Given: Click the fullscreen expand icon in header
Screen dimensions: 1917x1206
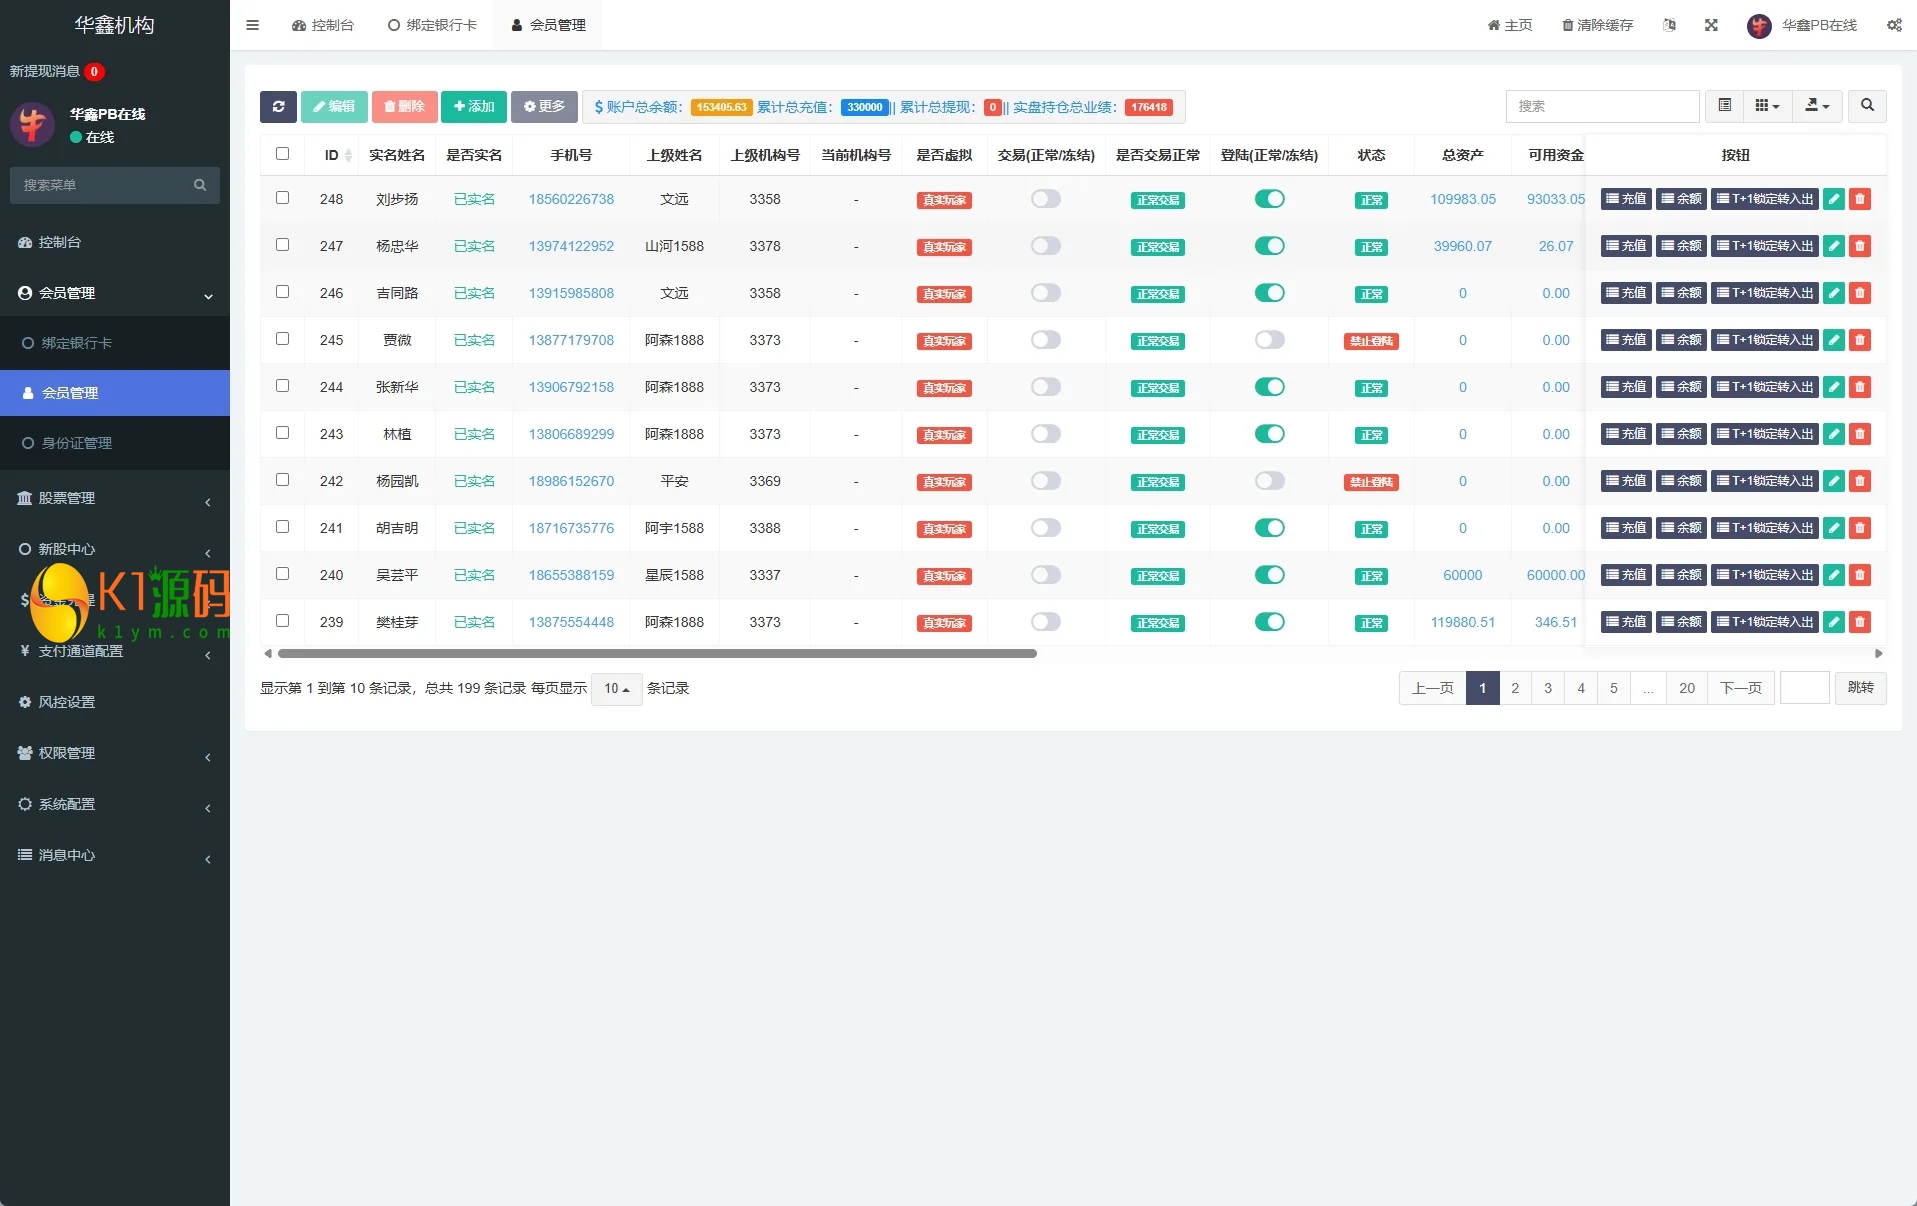Looking at the screenshot, I should click(x=1711, y=25).
